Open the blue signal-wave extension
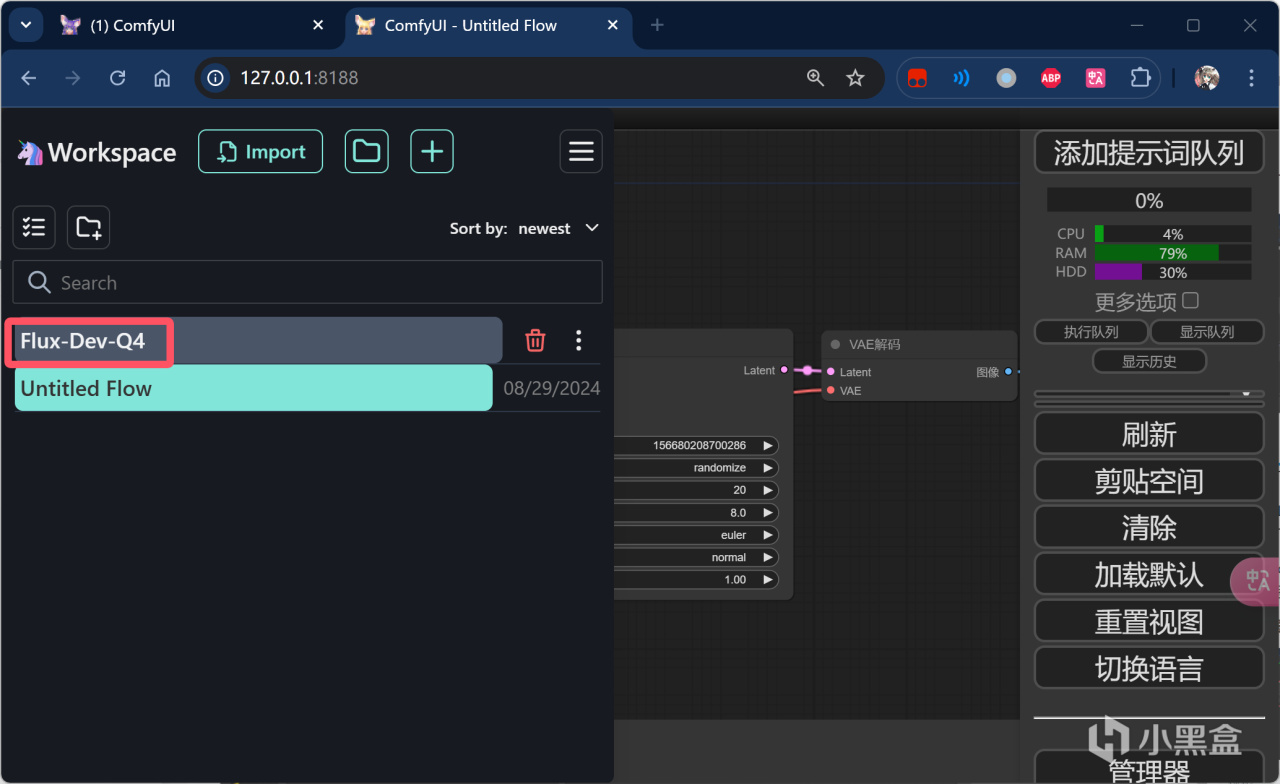Viewport: 1280px width, 784px height. click(961, 78)
